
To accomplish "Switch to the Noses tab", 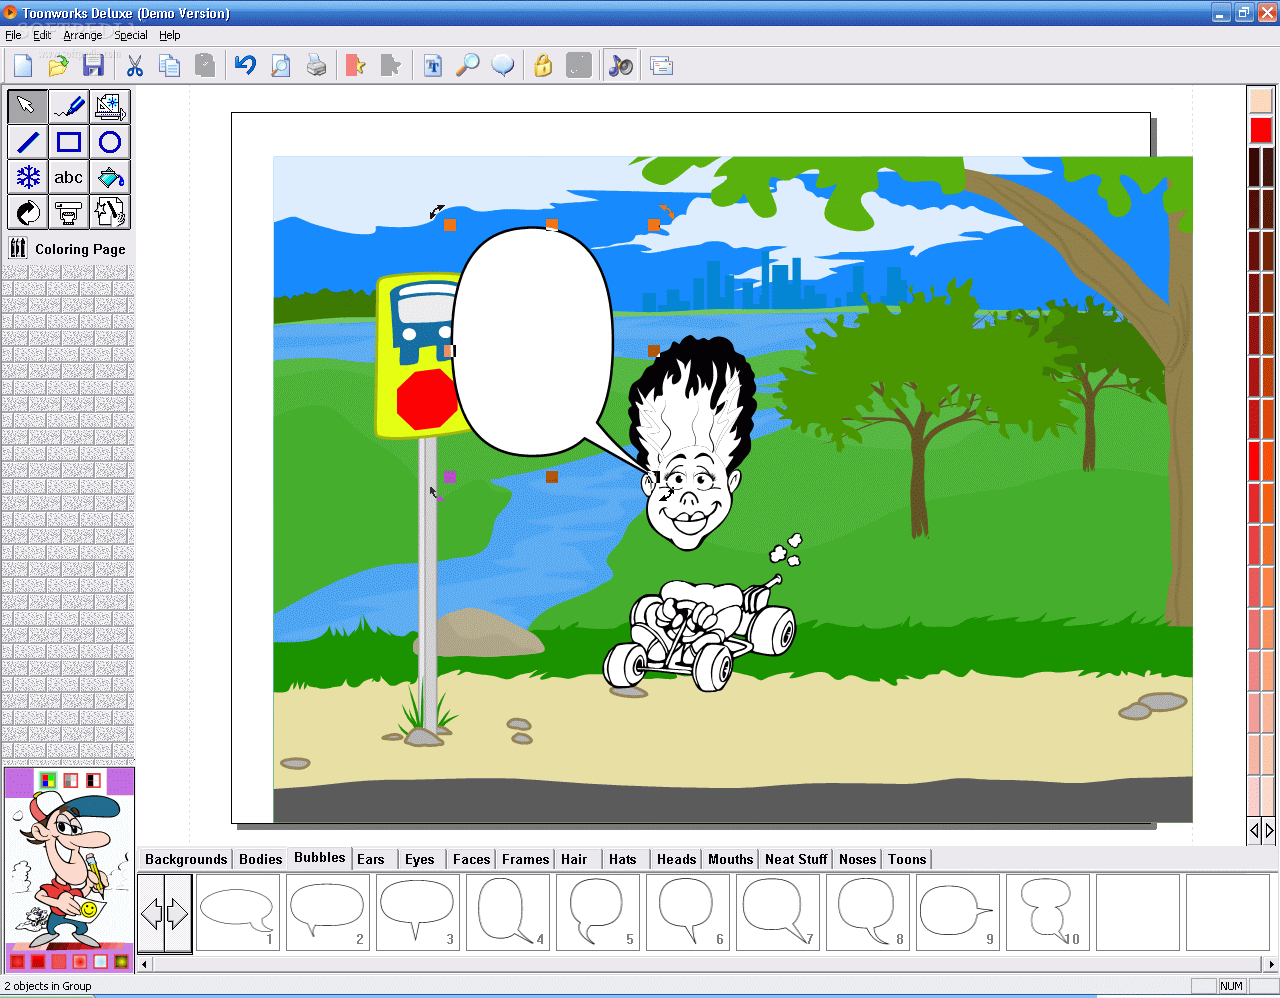I will click(858, 859).
